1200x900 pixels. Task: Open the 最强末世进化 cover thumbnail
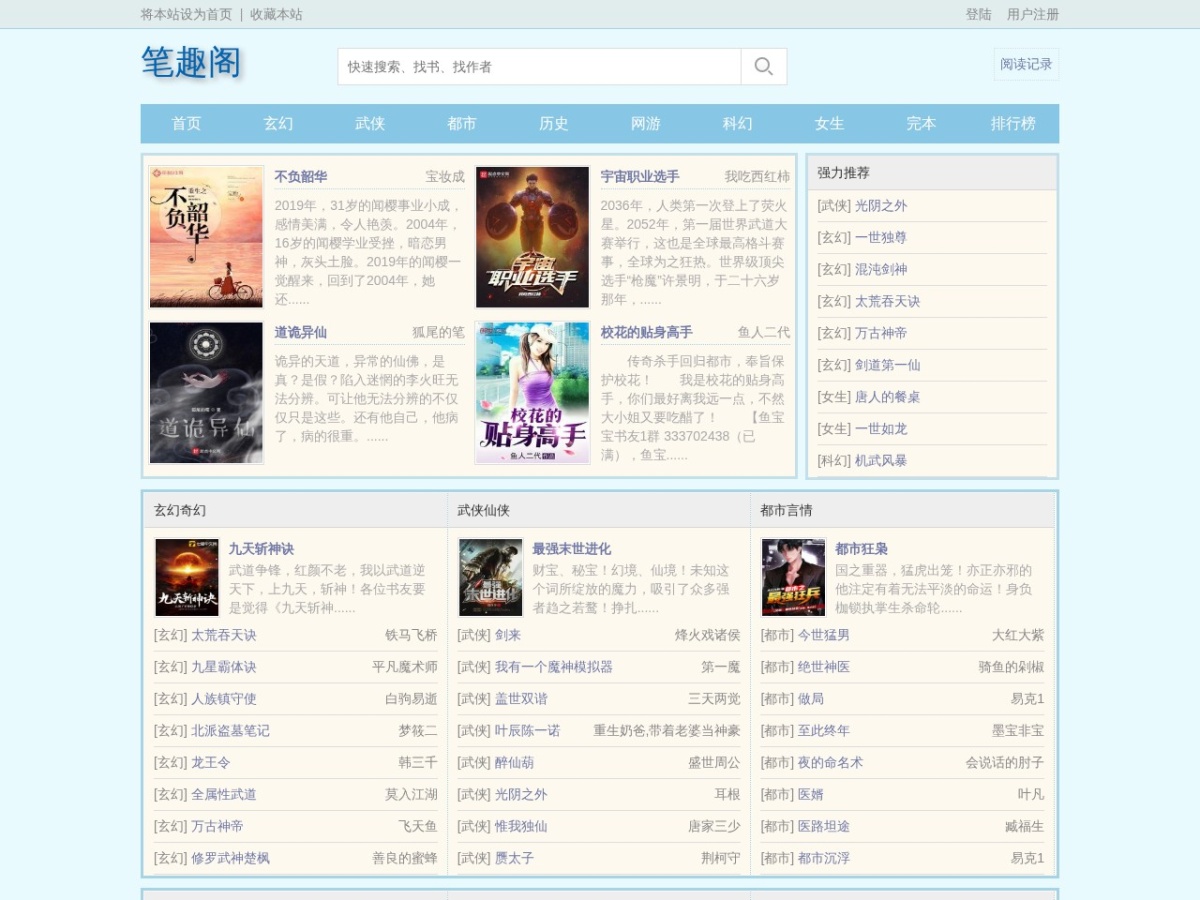pyautogui.click(x=491, y=578)
